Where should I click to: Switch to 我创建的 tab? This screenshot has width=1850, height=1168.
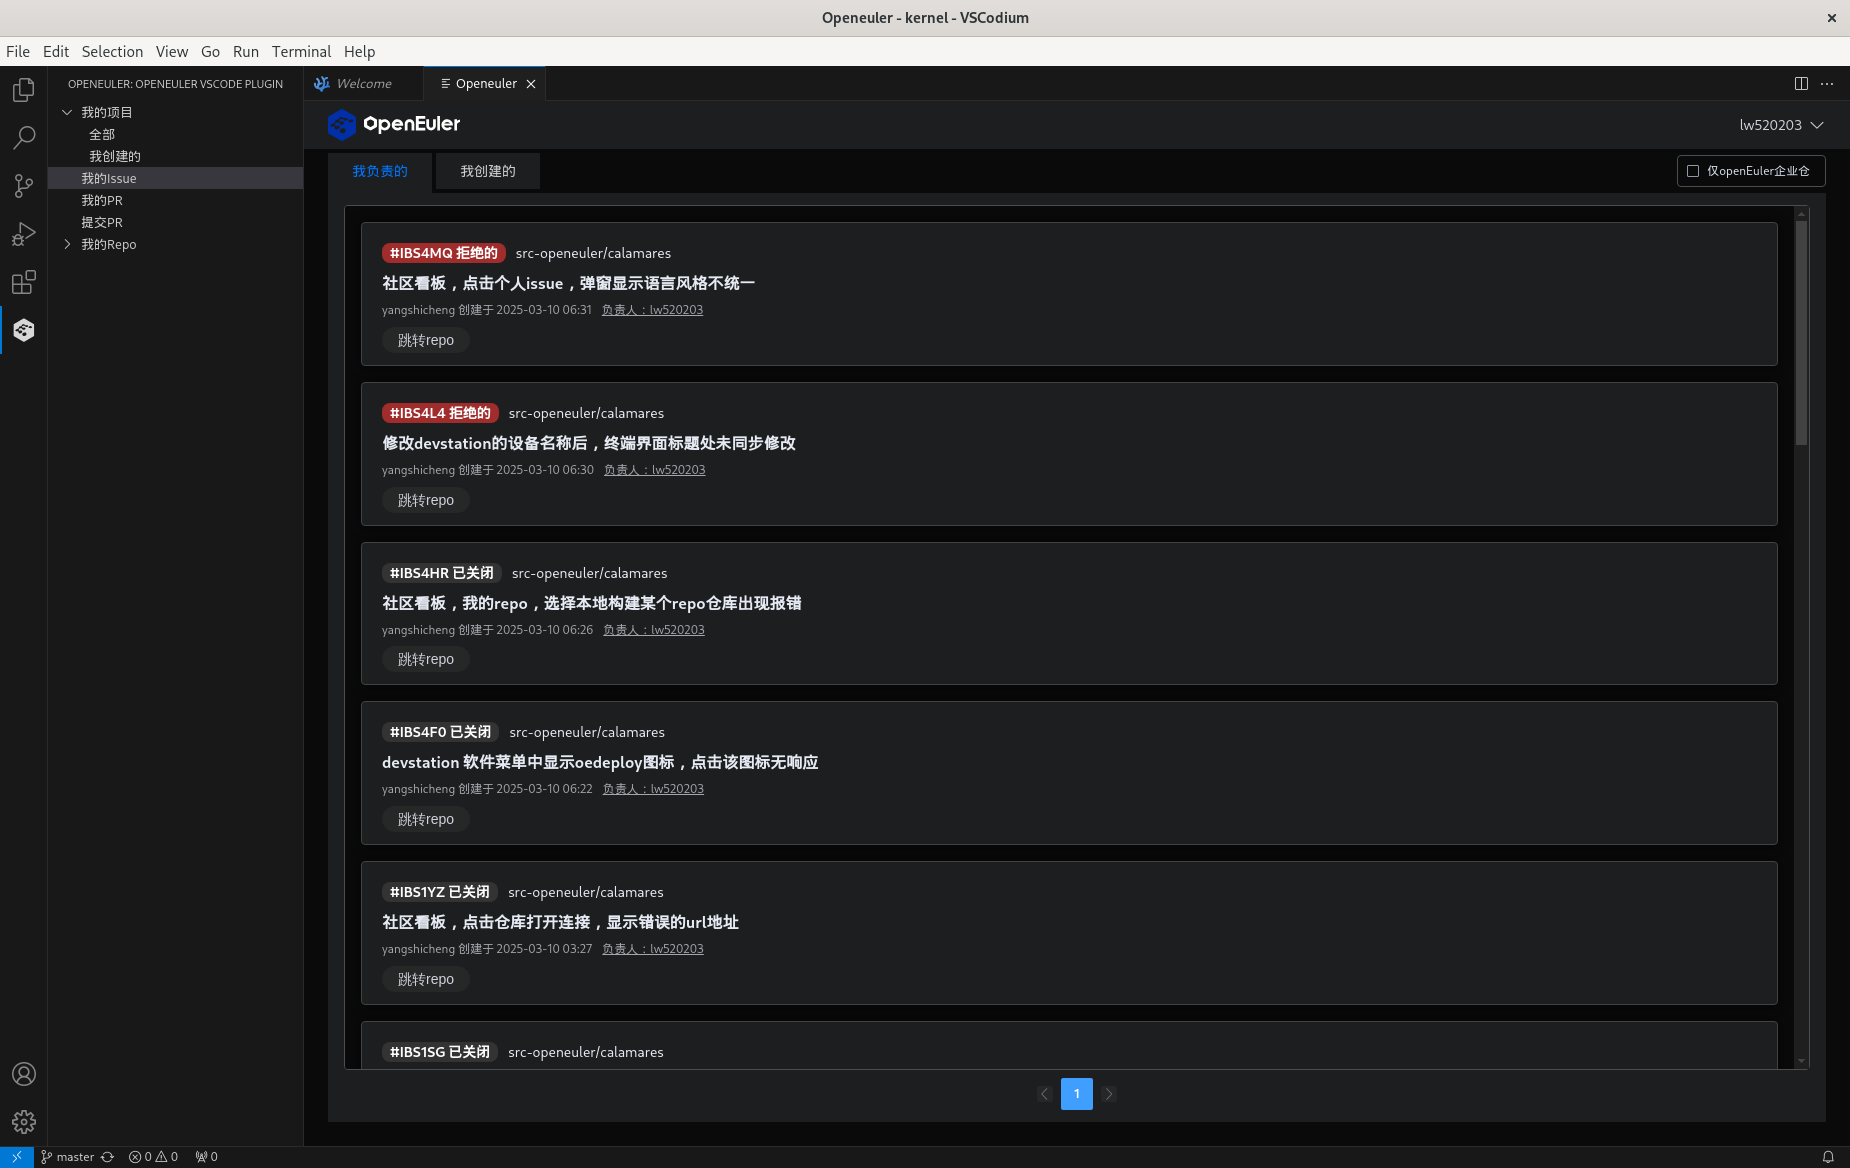488,171
